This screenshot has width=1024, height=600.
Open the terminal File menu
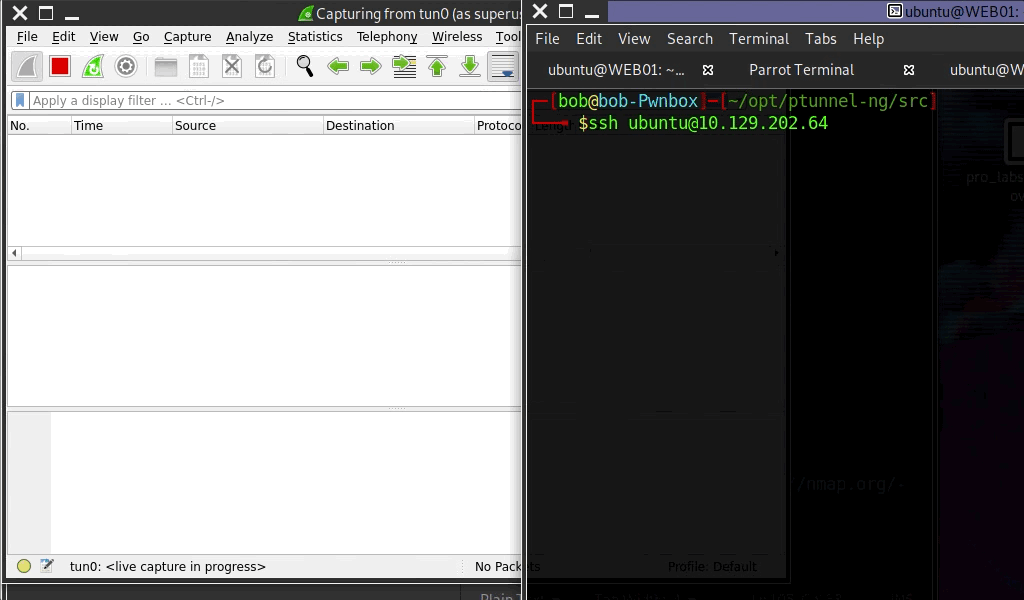[x=547, y=39]
